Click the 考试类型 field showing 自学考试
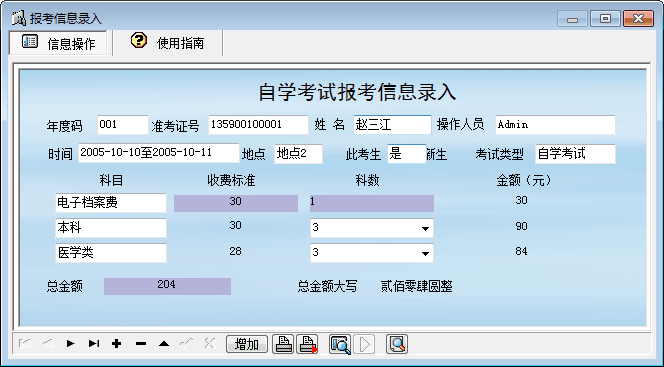664x367 pixels. pyautogui.click(x=575, y=154)
